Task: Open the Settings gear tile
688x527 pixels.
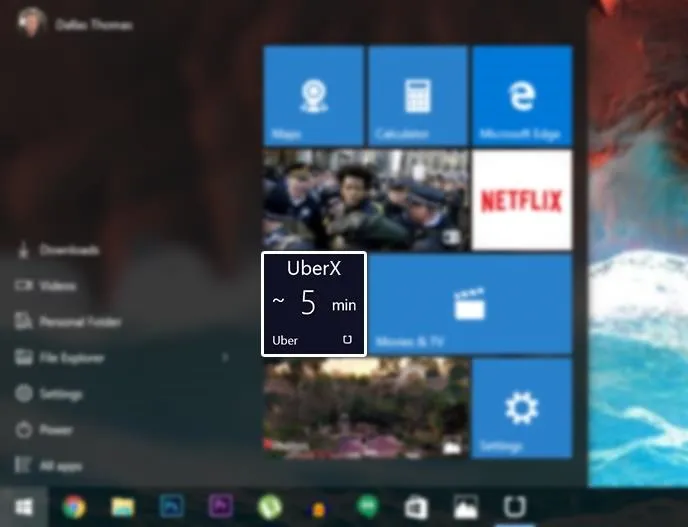Action: point(522,409)
